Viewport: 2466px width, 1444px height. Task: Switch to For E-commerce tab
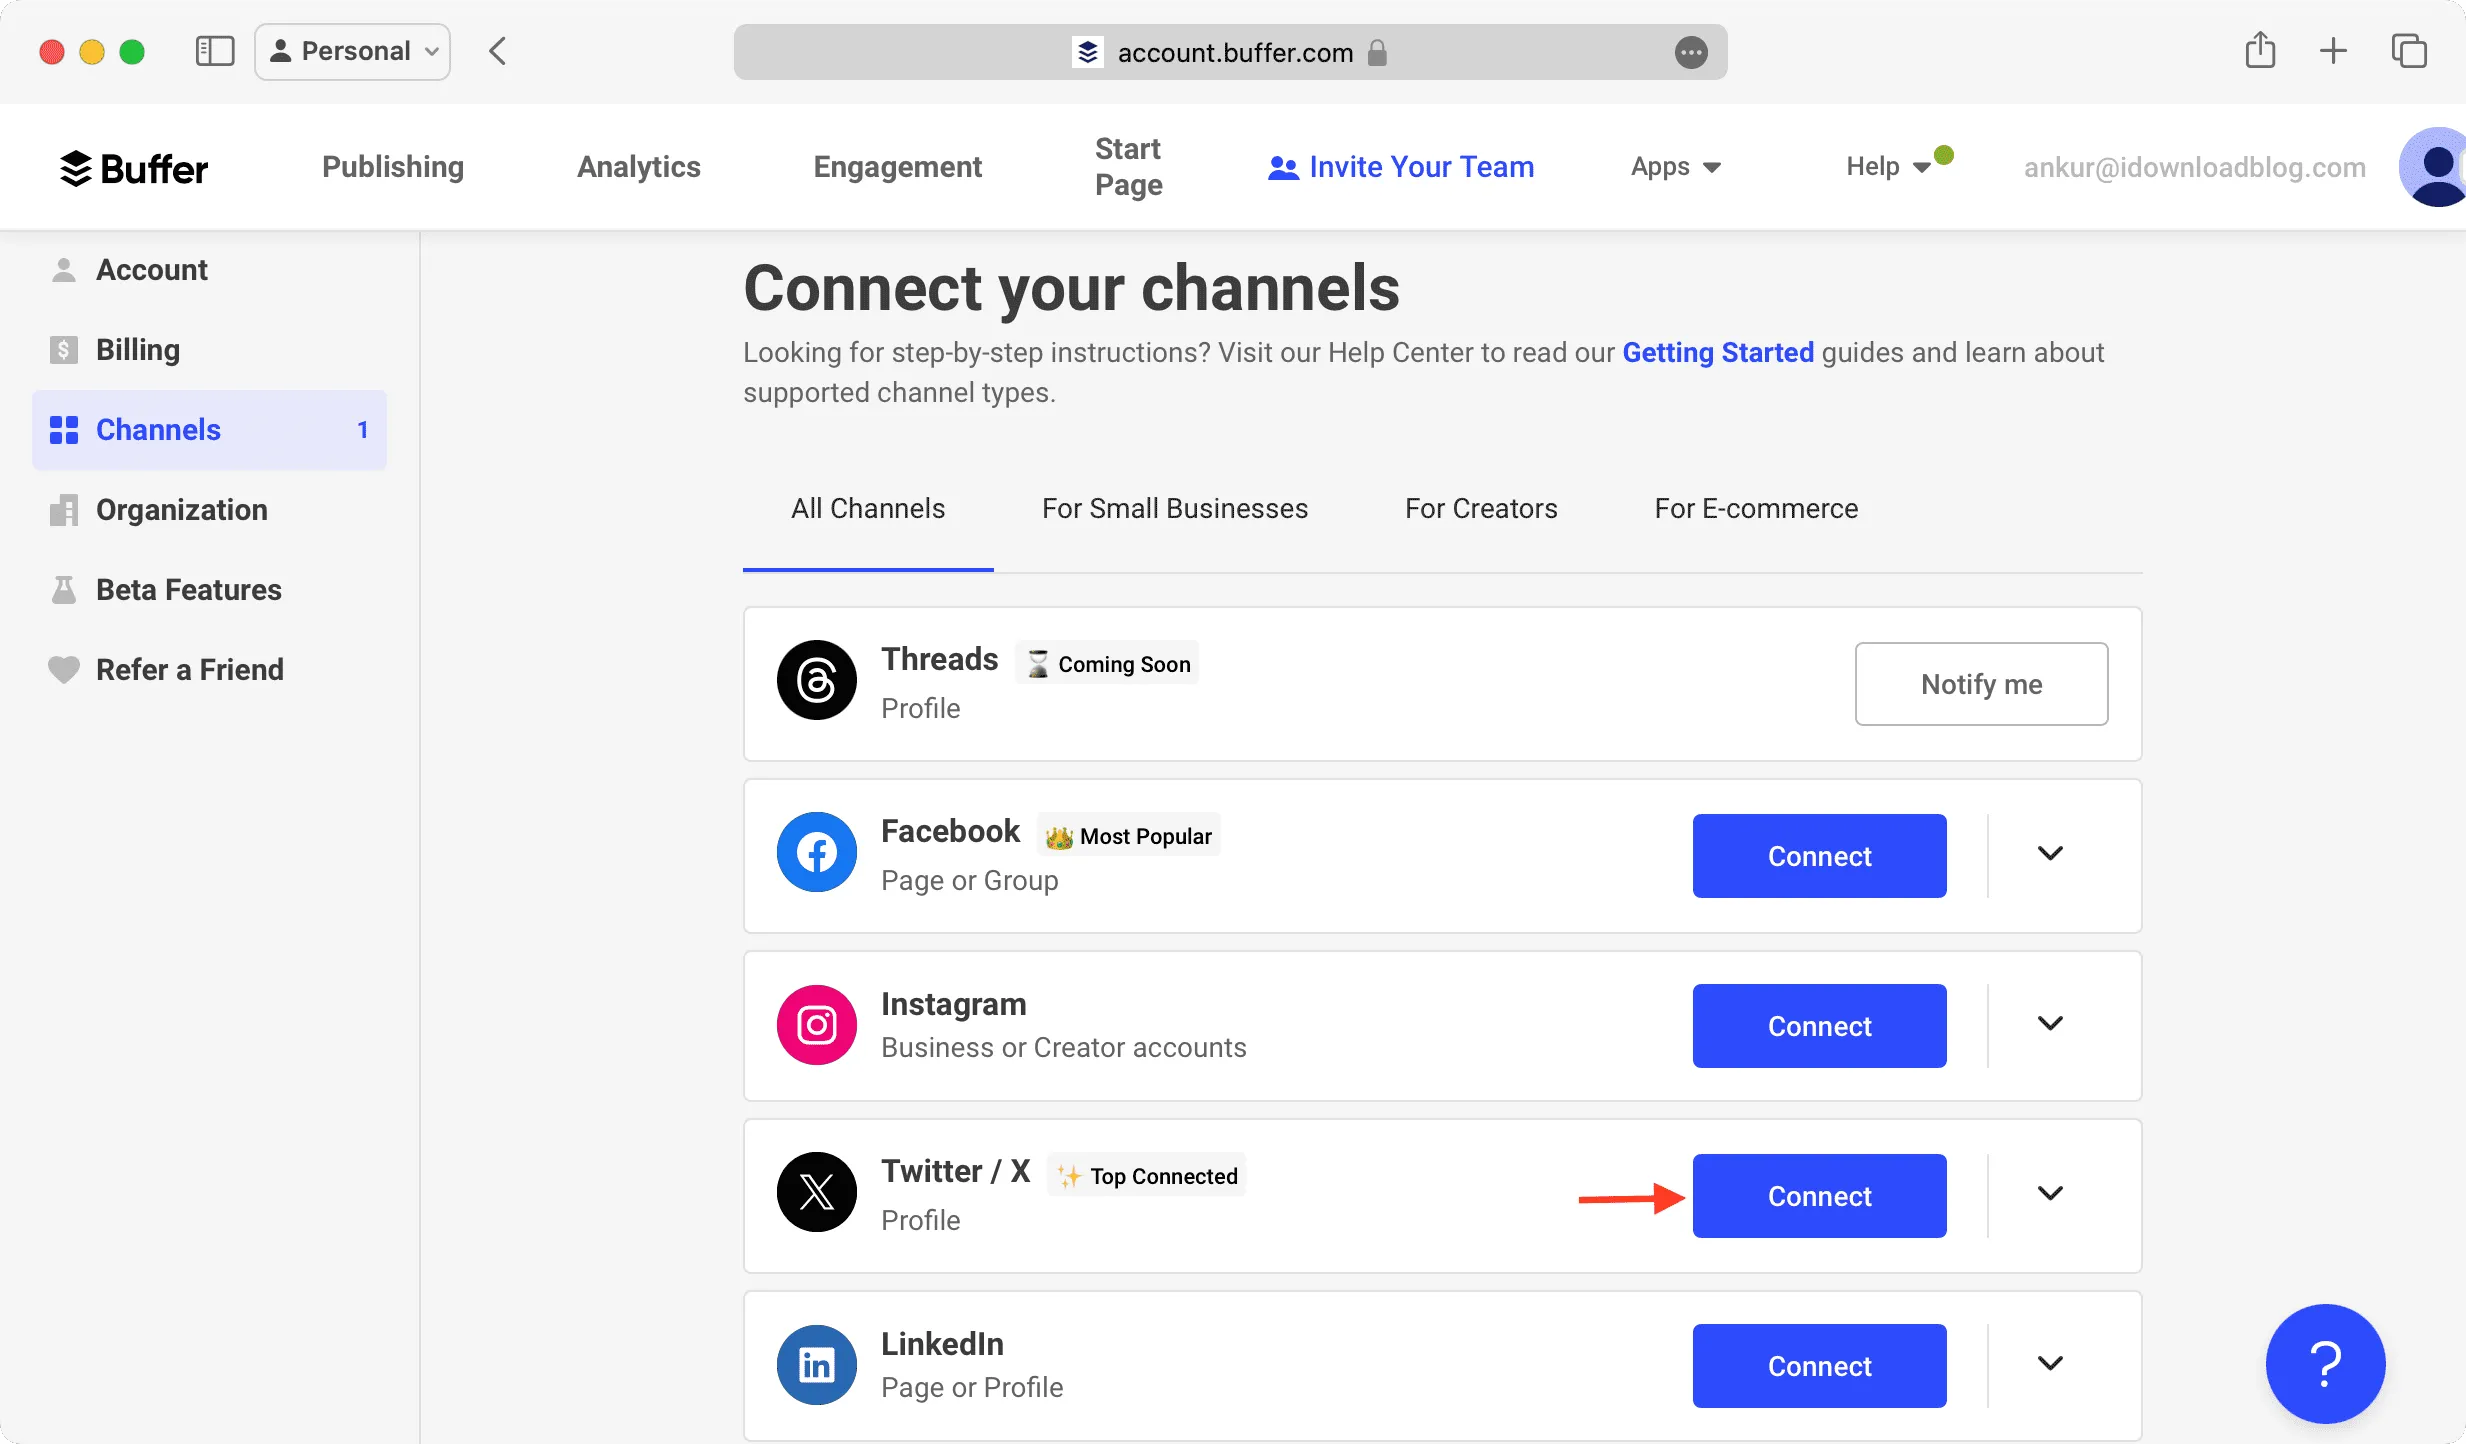pyautogui.click(x=1756, y=509)
